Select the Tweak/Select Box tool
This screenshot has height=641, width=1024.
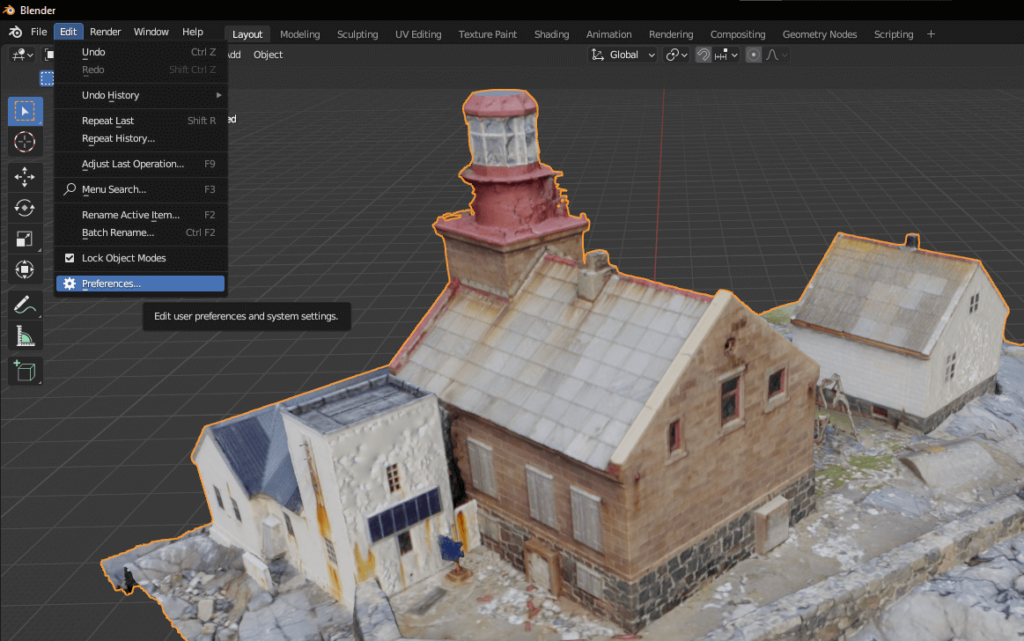click(24, 110)
